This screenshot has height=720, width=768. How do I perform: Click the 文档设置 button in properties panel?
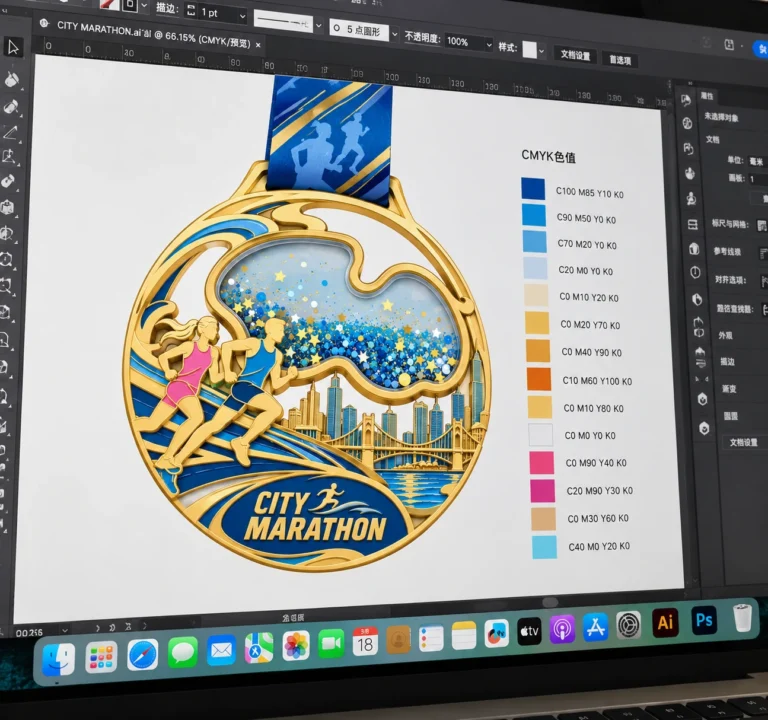coord(743,442)
